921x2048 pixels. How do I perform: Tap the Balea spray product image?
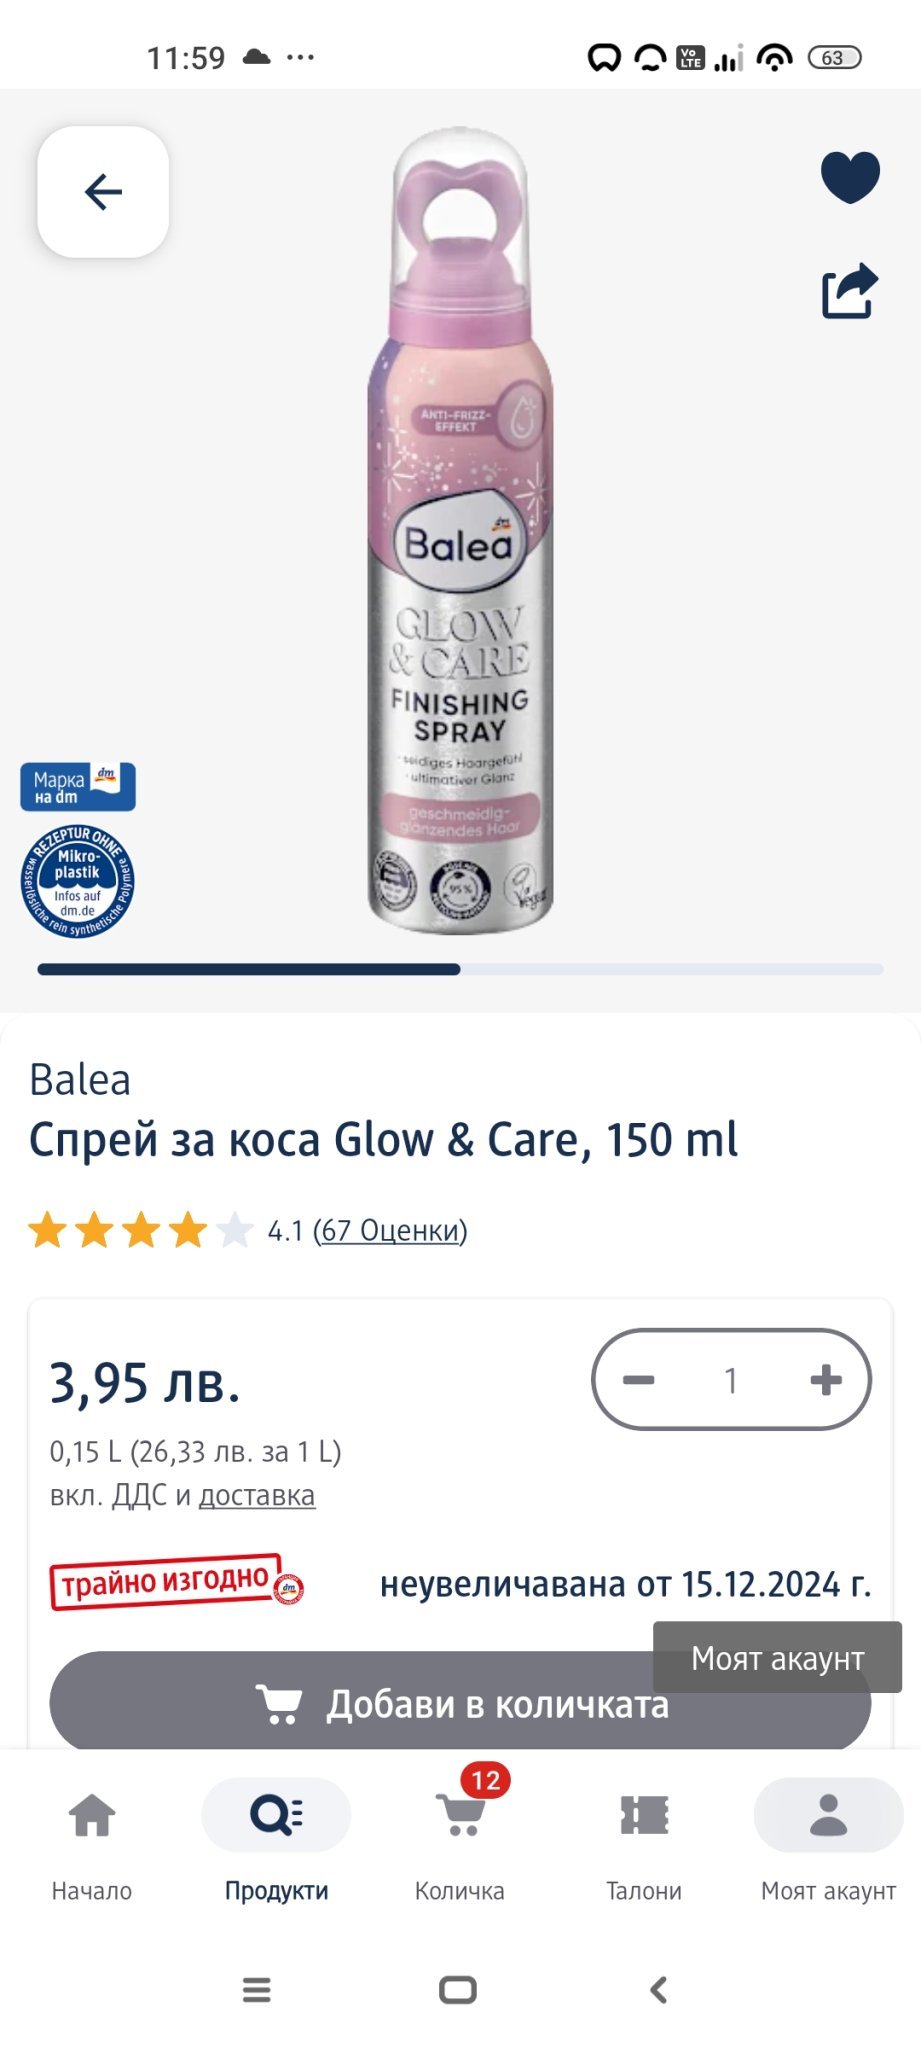tap(460, 530)
